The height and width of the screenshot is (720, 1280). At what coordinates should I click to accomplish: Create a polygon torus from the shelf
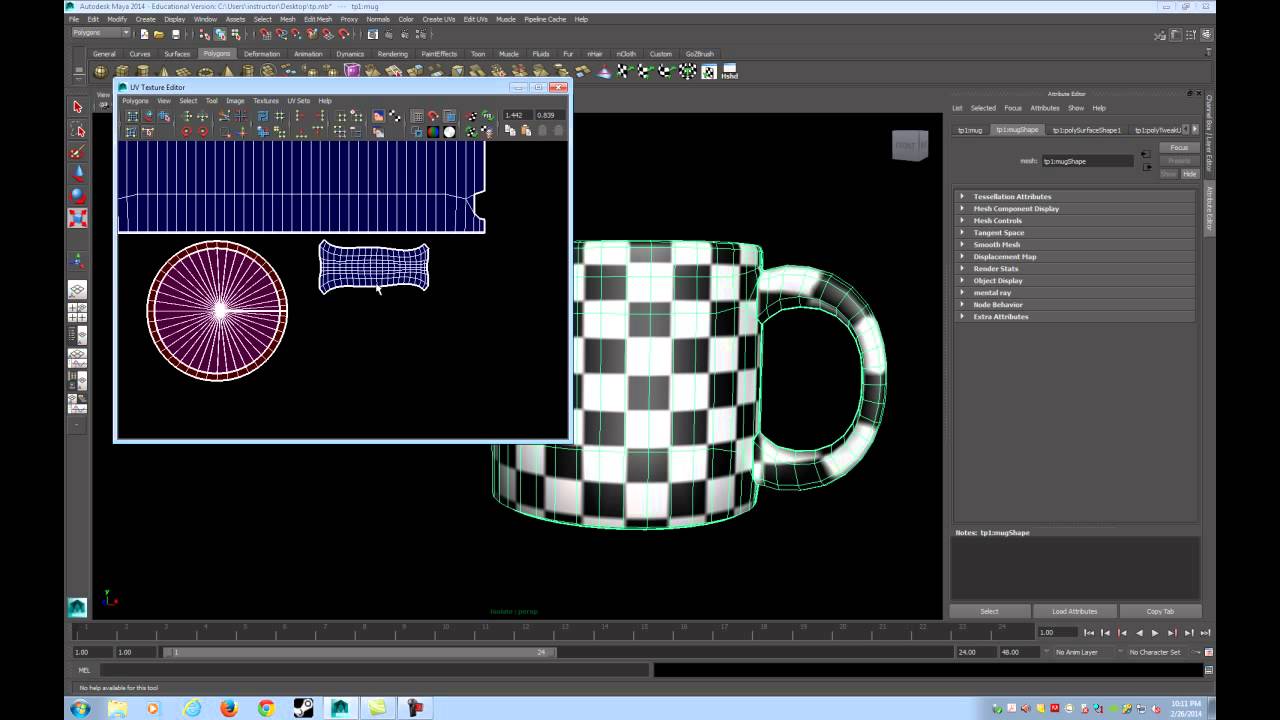click(x=206, y=72)
